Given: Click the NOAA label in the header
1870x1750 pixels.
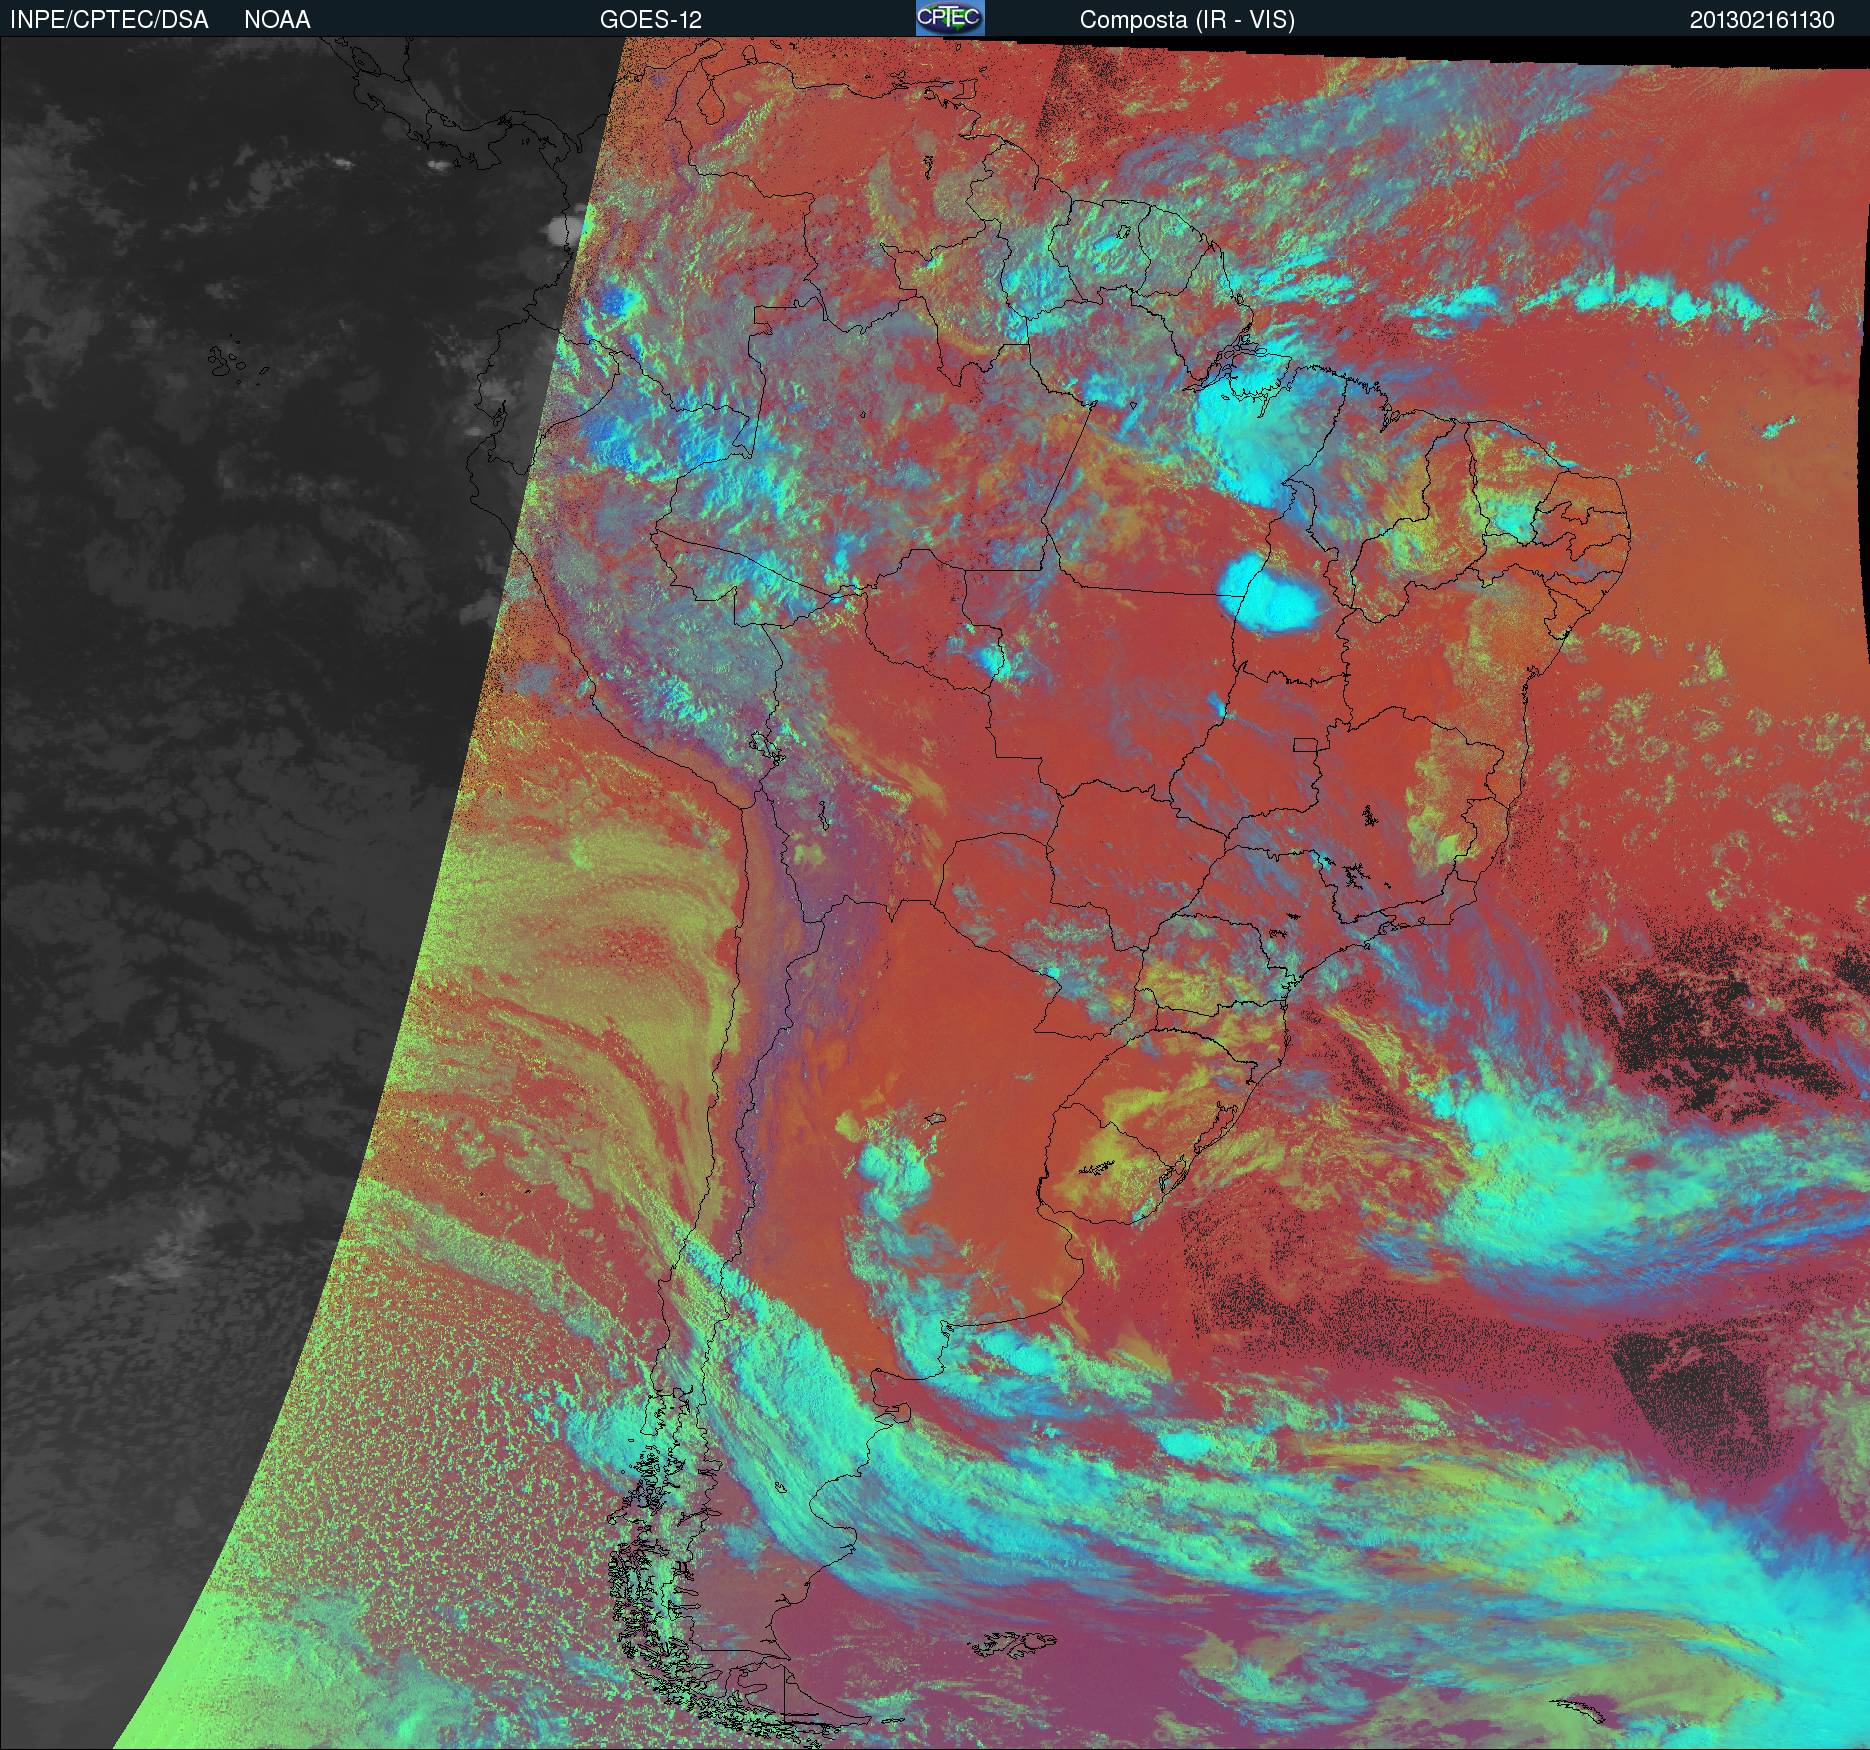Looking at the screenshot, I should click(277, 19).
